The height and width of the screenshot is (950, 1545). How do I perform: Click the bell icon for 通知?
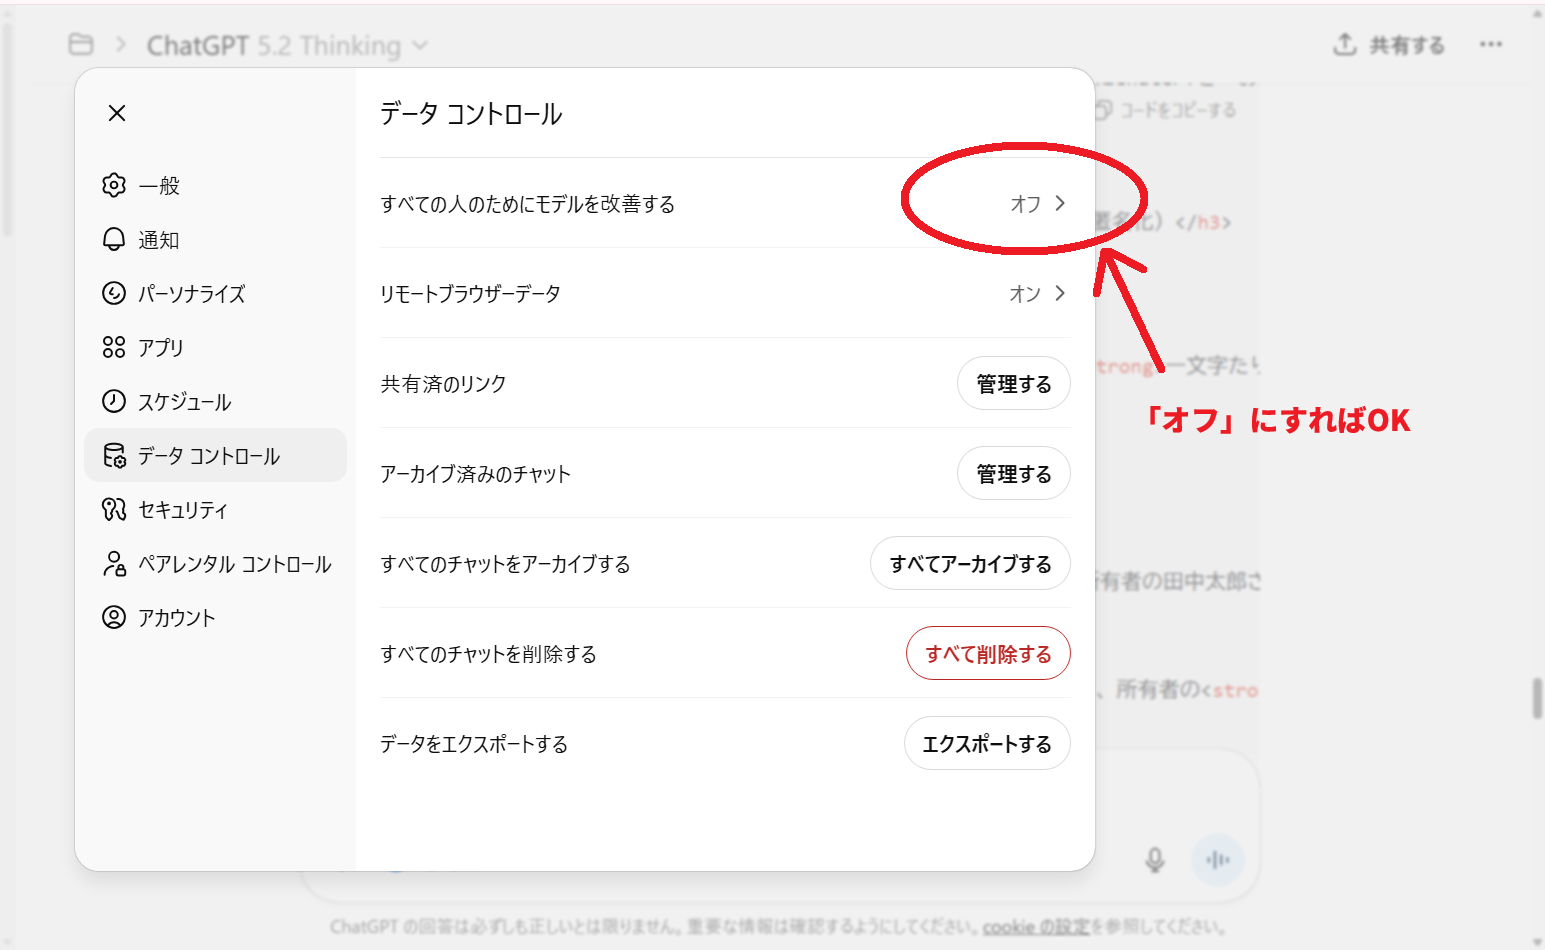coord(114,239)
